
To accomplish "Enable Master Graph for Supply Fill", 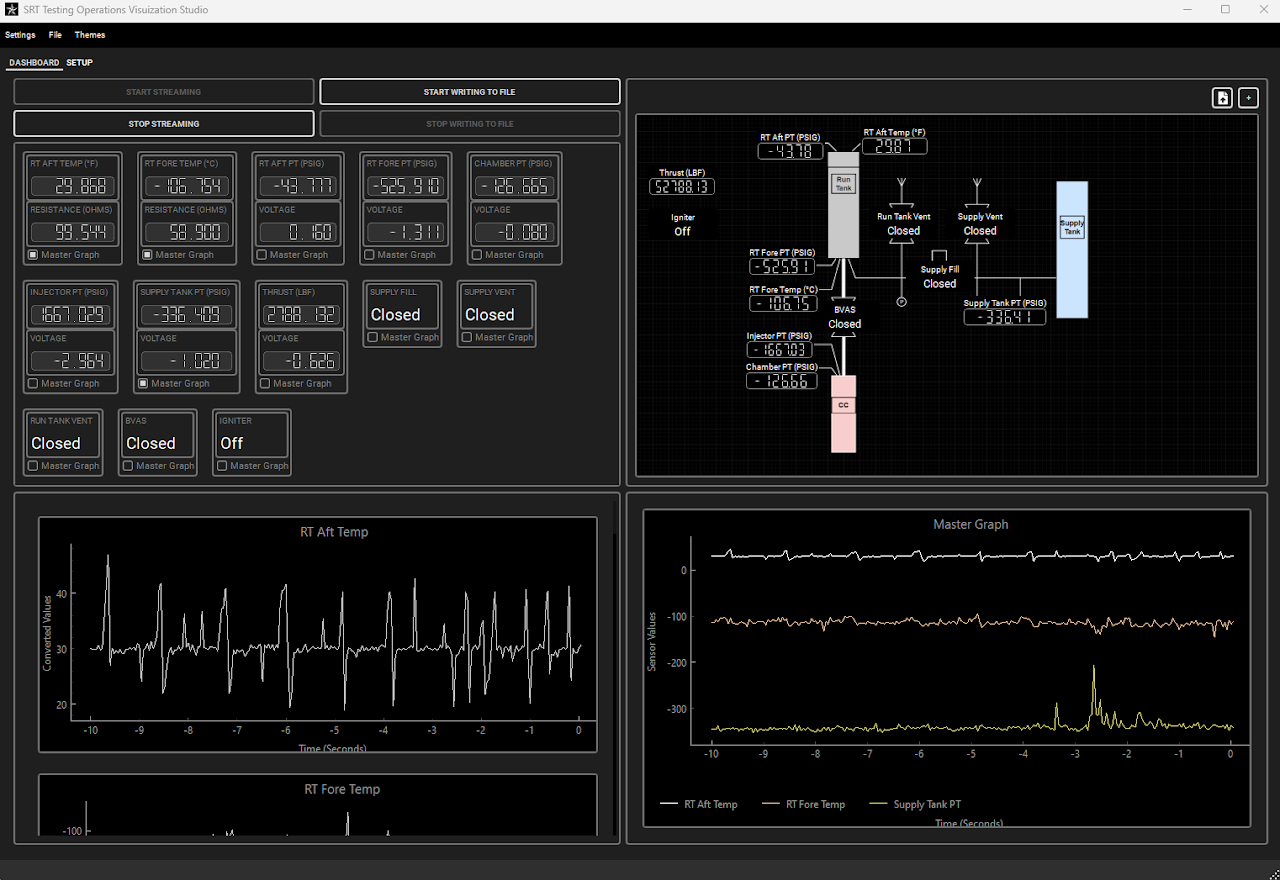I will pyautogui.click(x=372, y=338).
